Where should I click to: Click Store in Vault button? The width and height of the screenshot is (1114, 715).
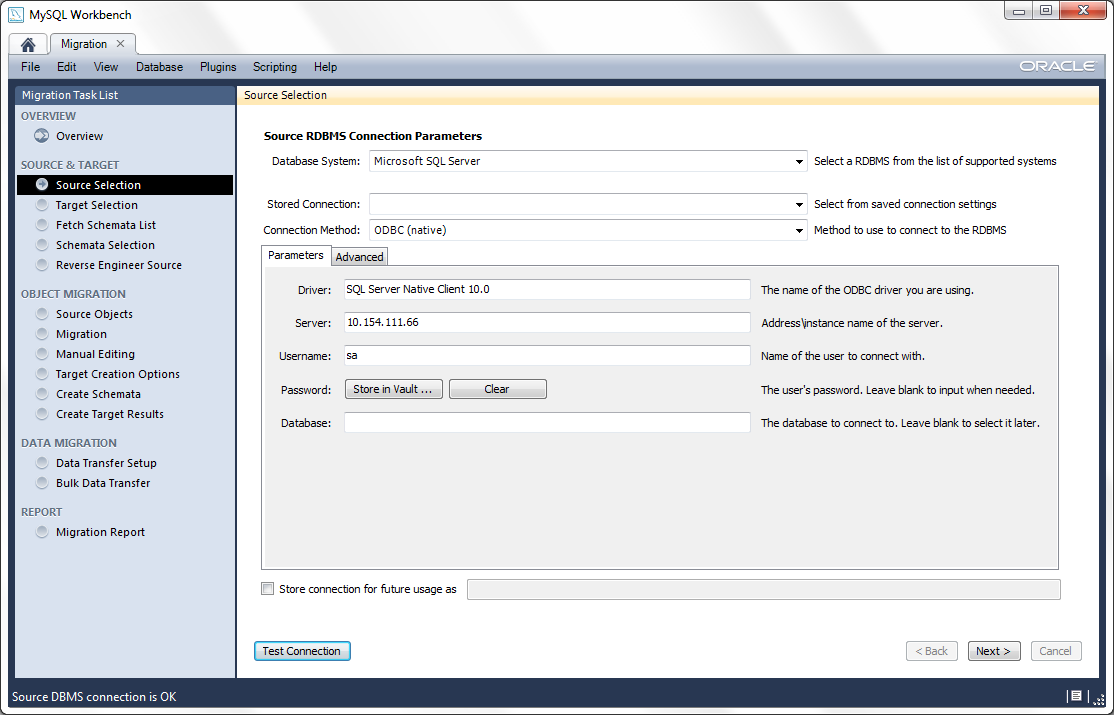[x=393, y=389]
